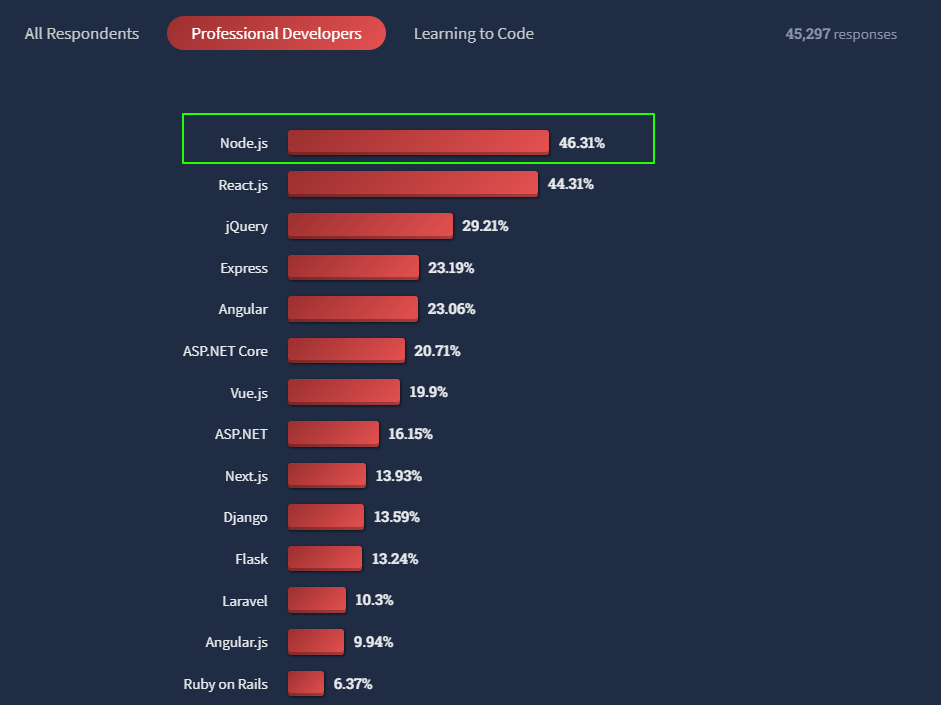Click the highlighted Node.js row
The height and width of the screenshot is (705, 941).
click(x=417, y=139)
